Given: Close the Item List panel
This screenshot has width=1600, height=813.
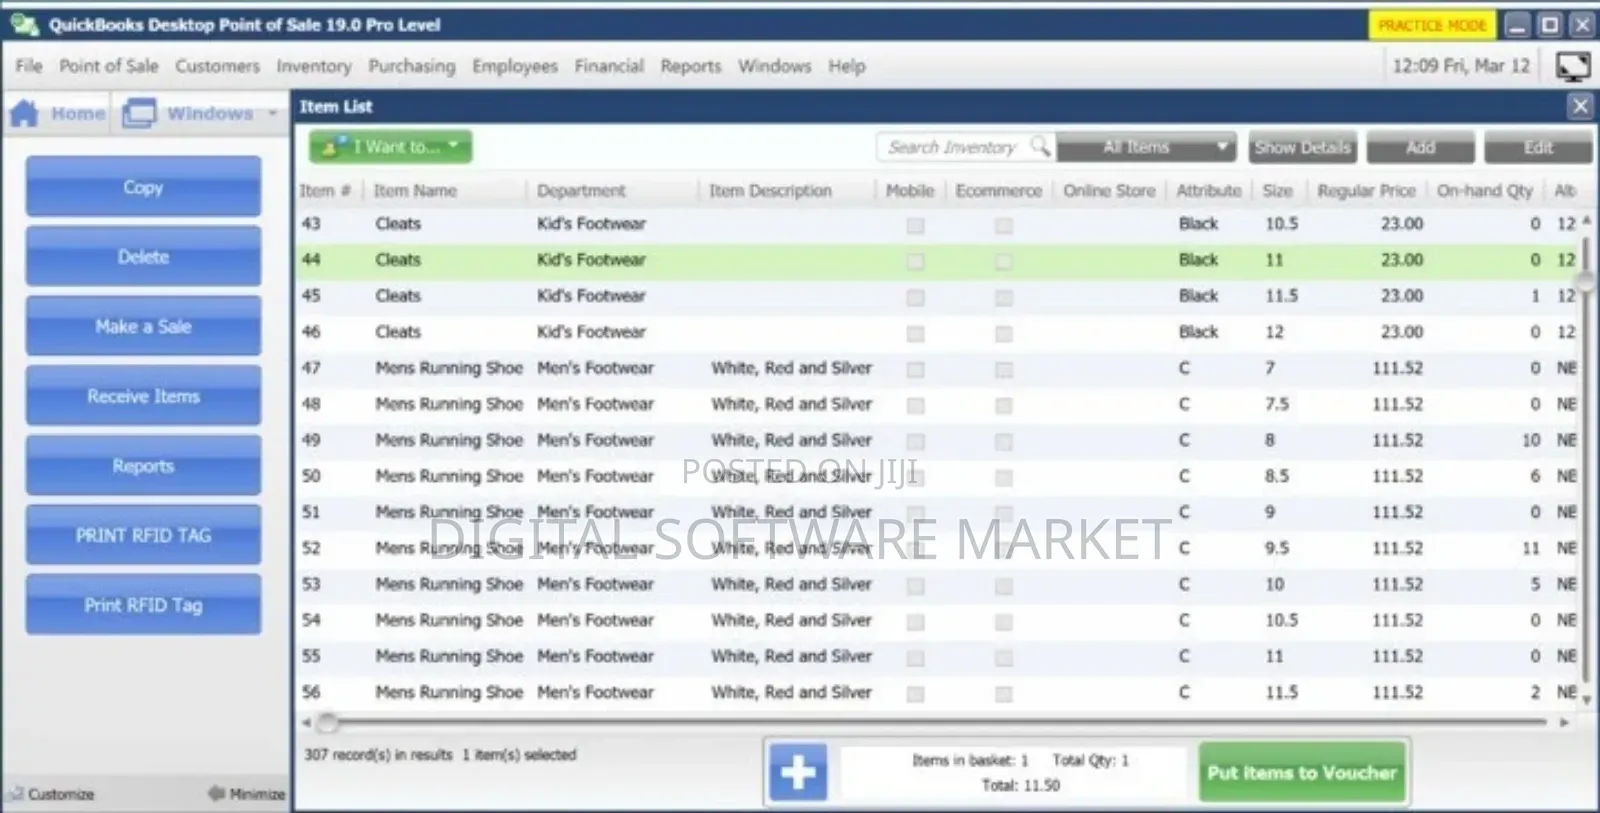Looking at the screenshot, I should point(1580,106).
